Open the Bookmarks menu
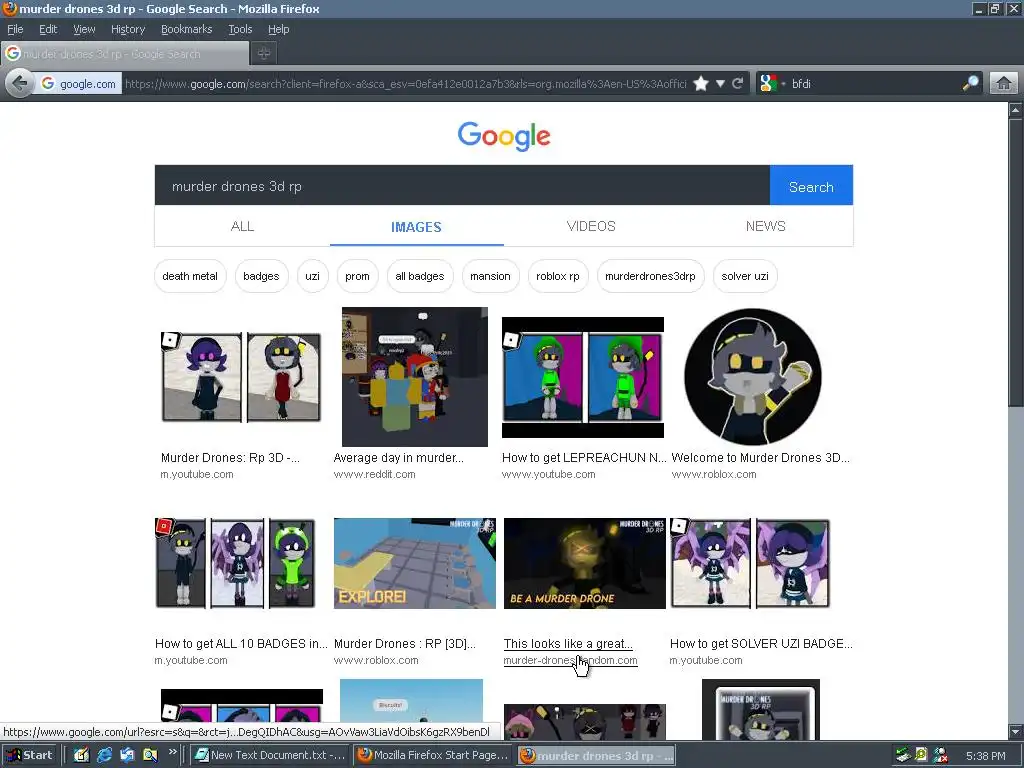The width and height of the screenshot is (1024, 768). coord(187,29)
